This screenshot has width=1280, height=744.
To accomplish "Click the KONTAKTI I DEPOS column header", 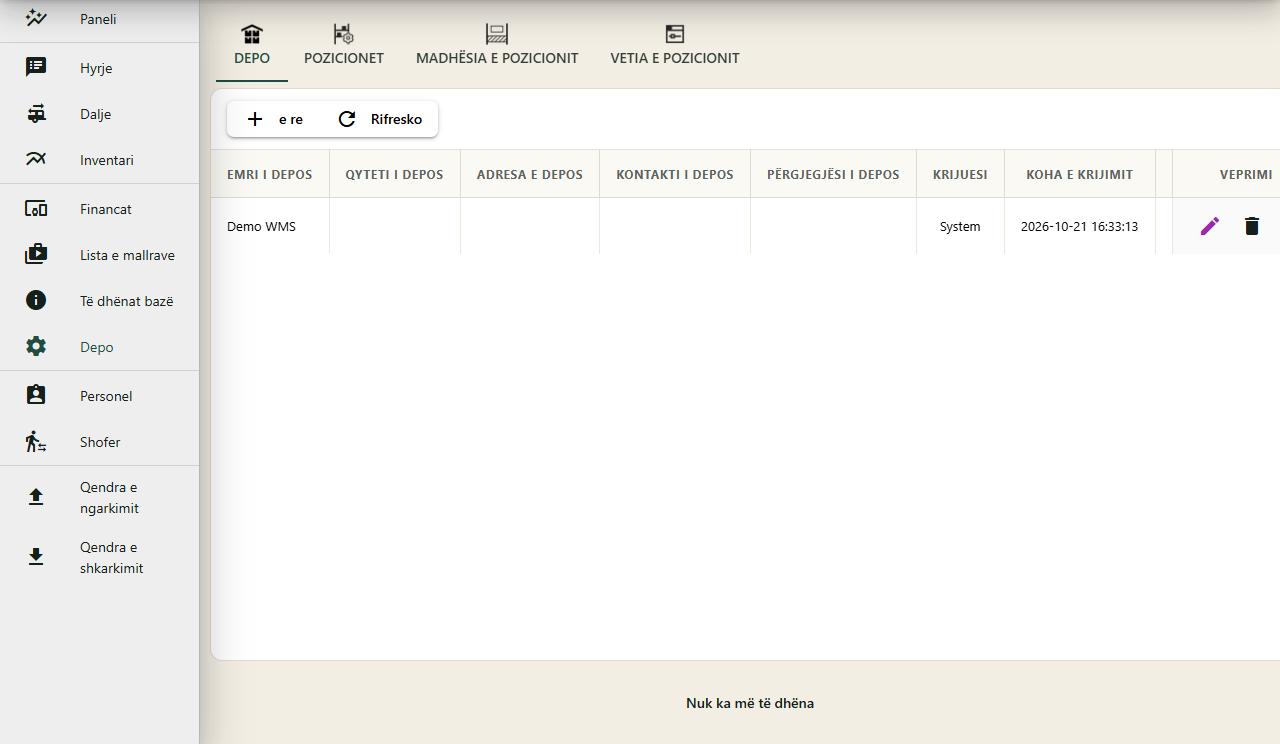I will tap(675, 174).
